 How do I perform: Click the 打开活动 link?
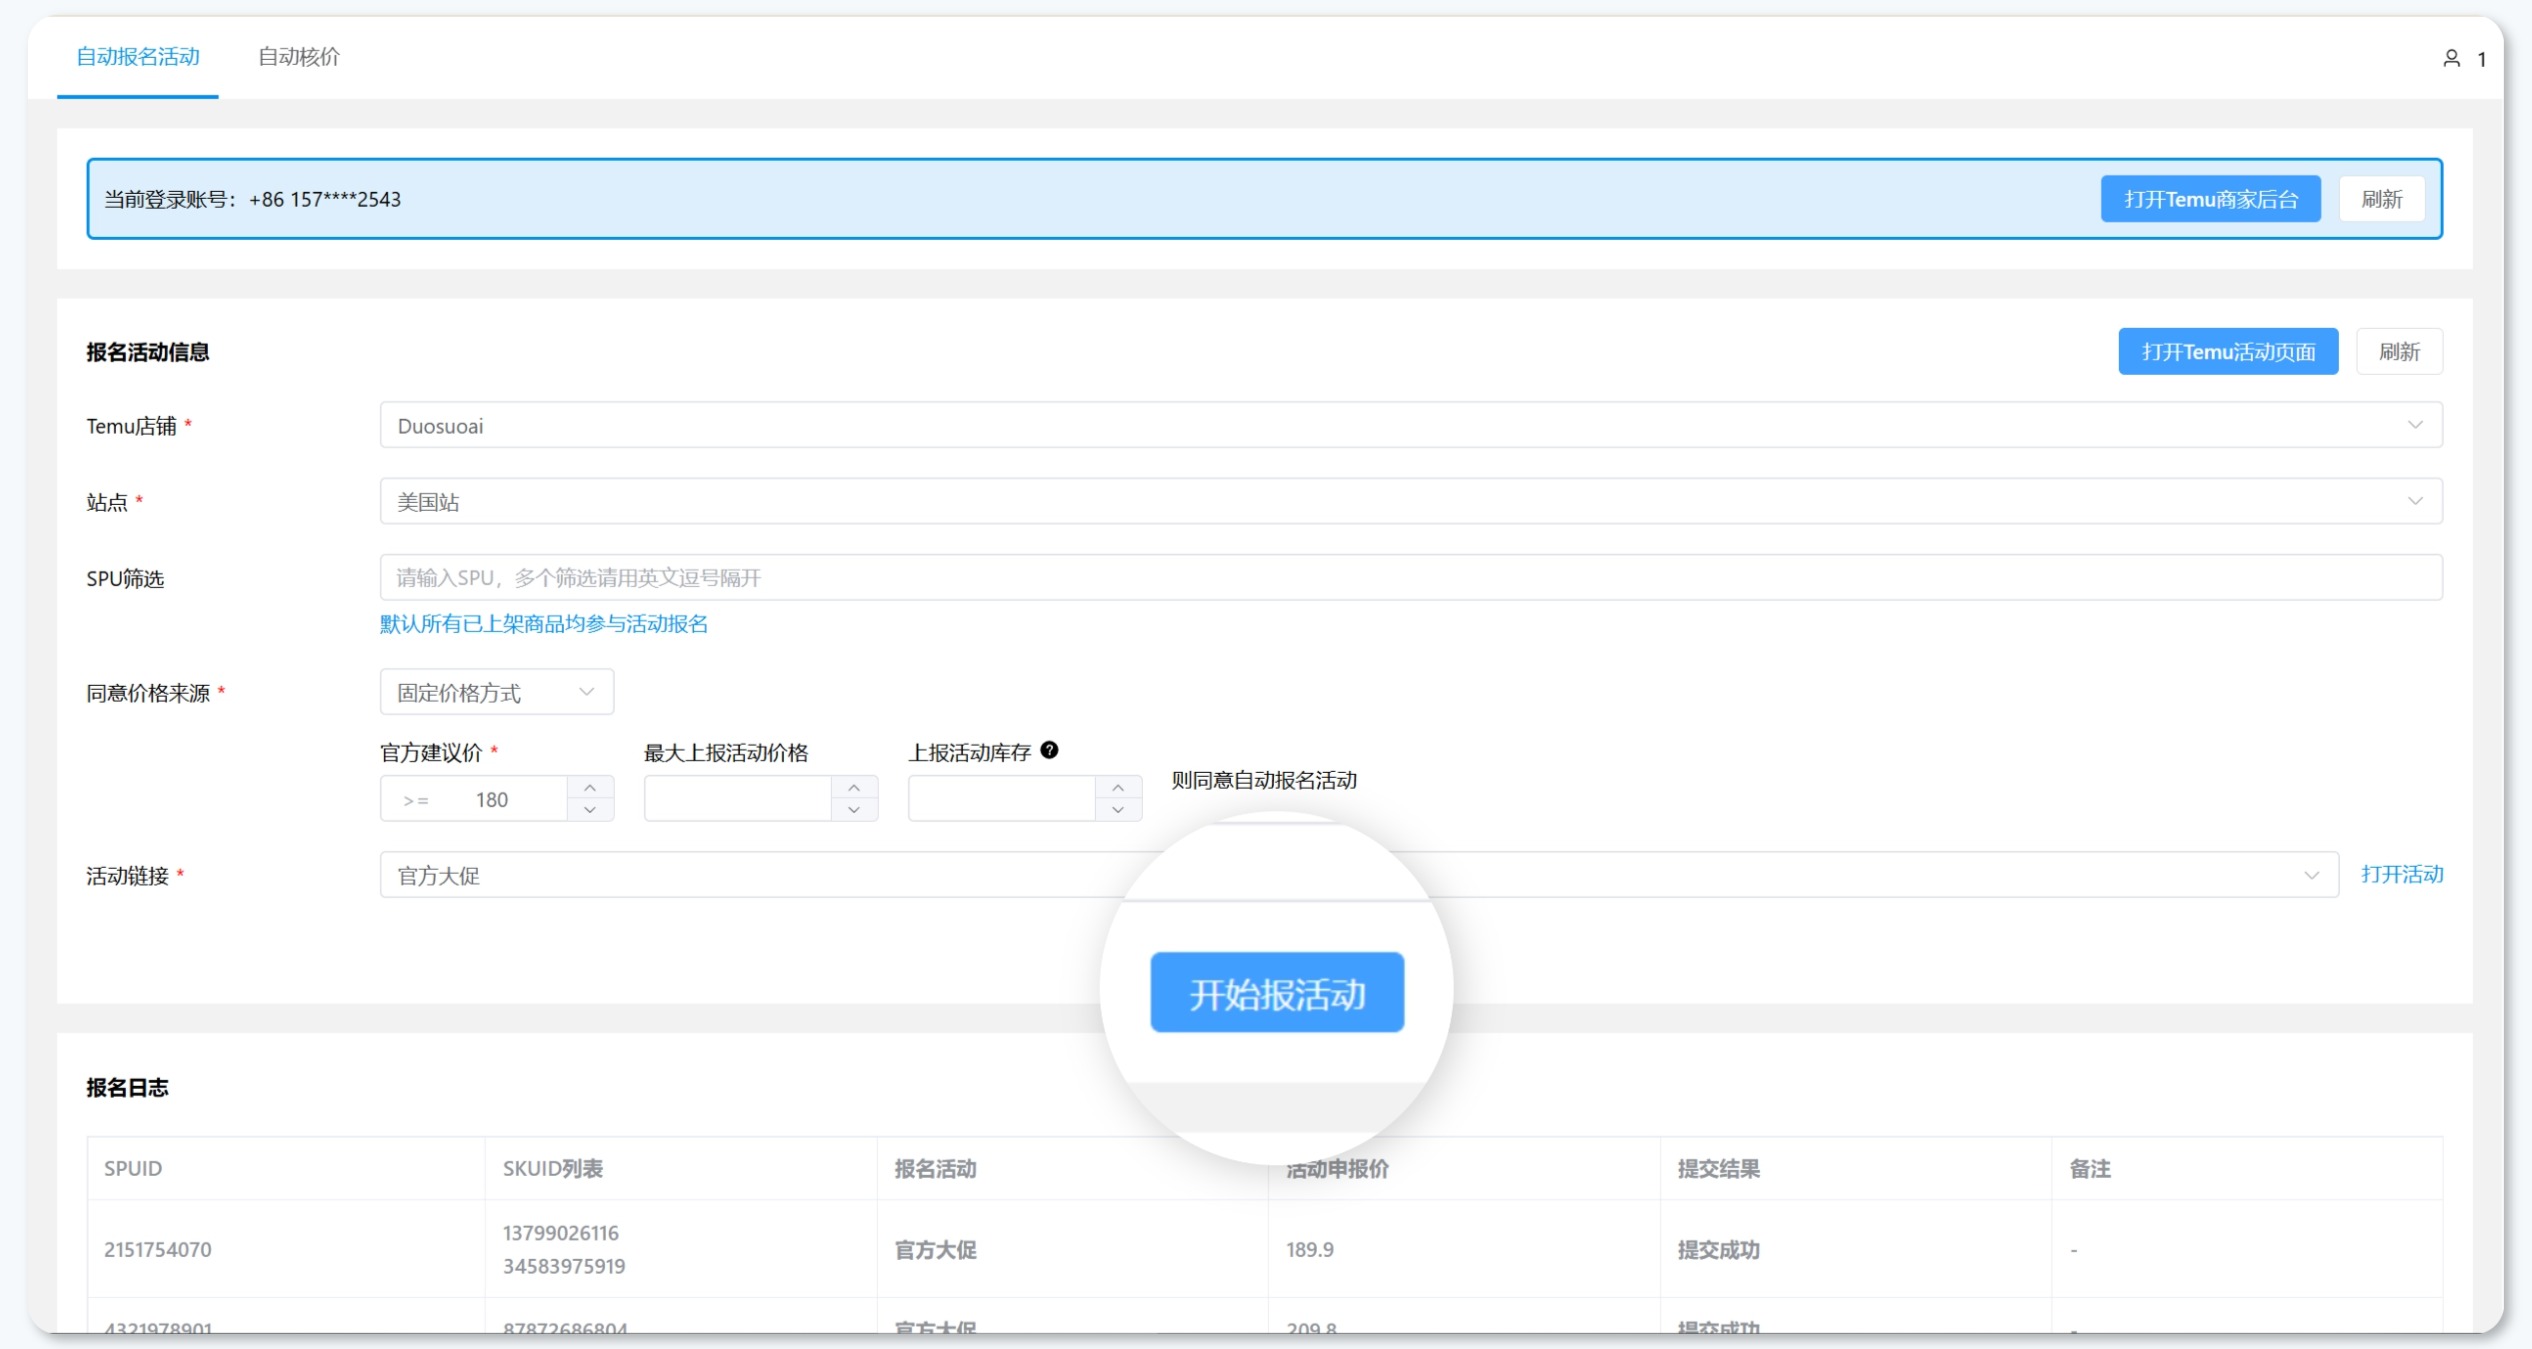pos(2402,875)
